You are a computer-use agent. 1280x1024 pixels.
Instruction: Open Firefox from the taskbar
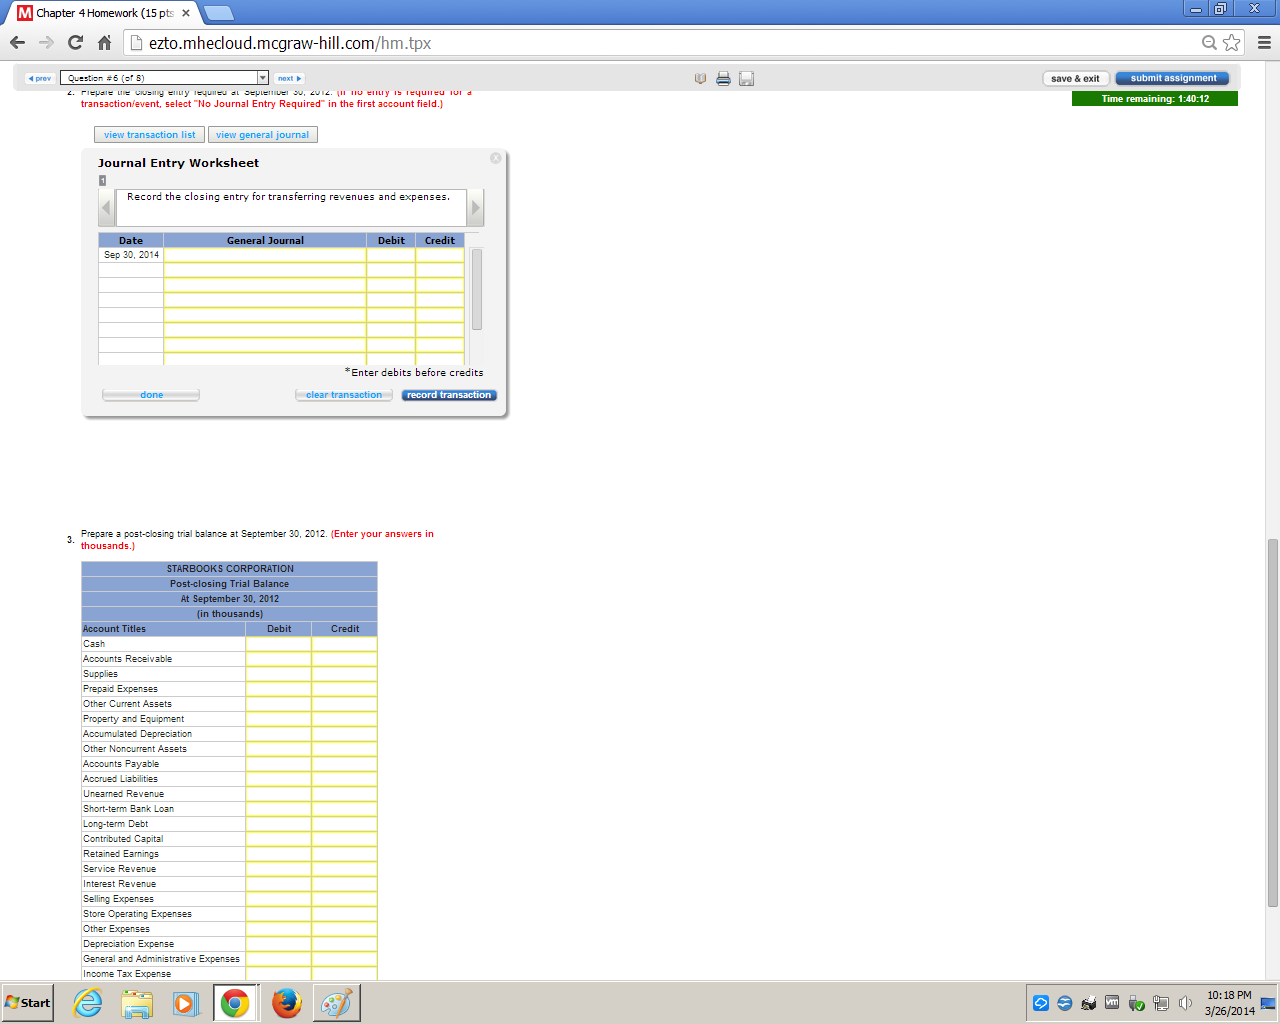pyautogui.click(x=287, y=1002)
